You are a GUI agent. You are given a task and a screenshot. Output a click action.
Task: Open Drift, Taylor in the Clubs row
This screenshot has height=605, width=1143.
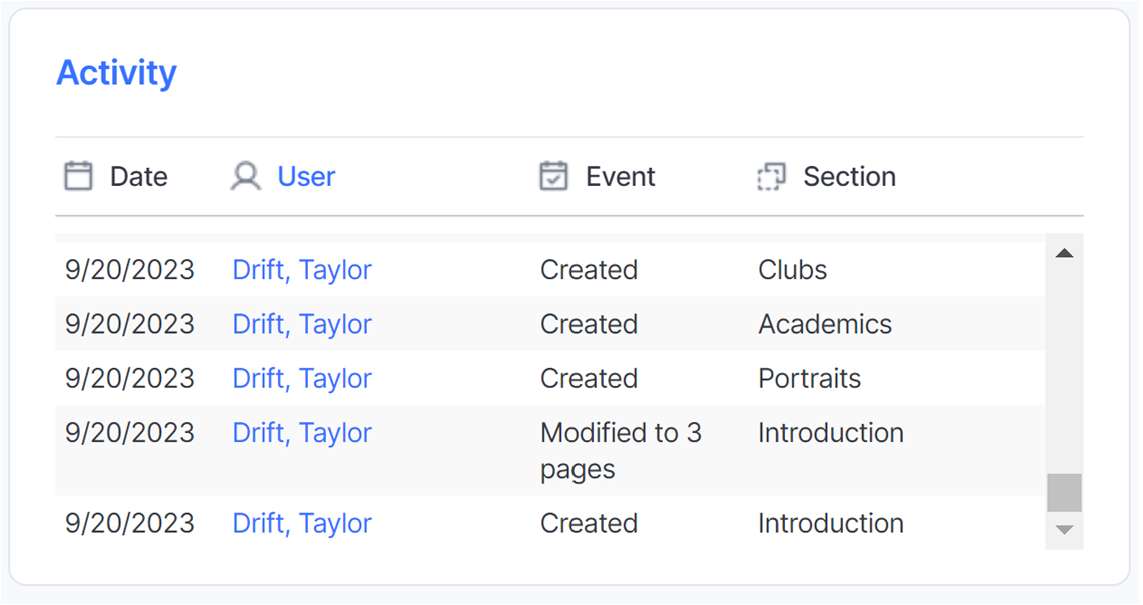pyautogui.click(x=302, y=270)
